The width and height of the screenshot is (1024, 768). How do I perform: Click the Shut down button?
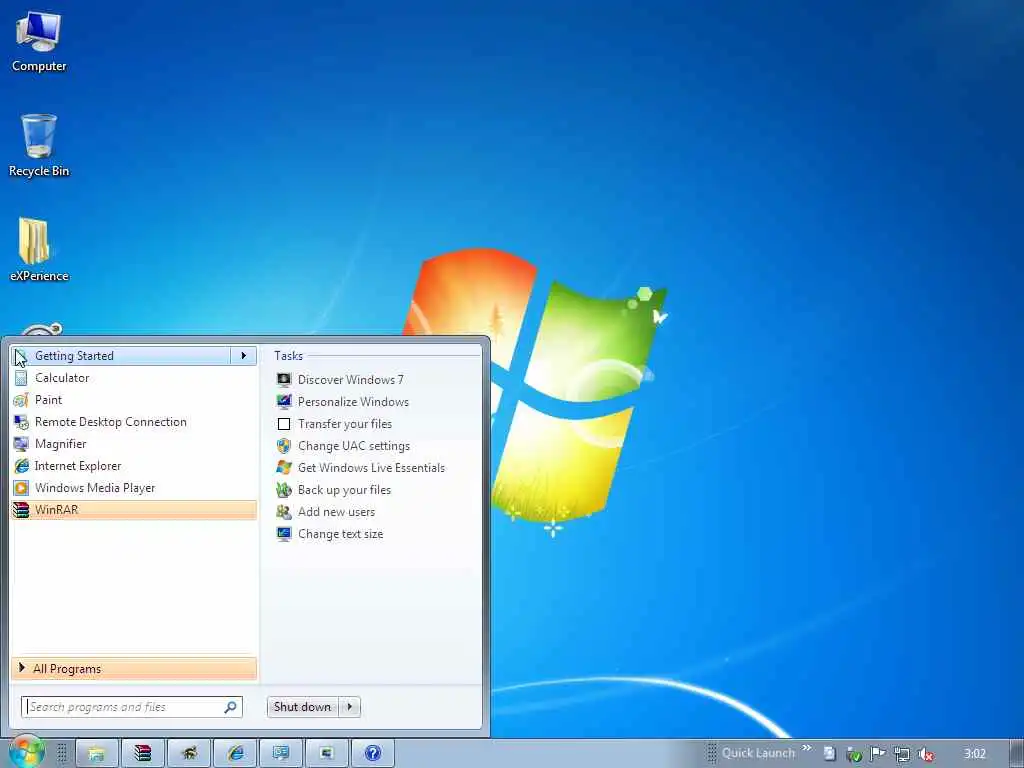[303, 707]
